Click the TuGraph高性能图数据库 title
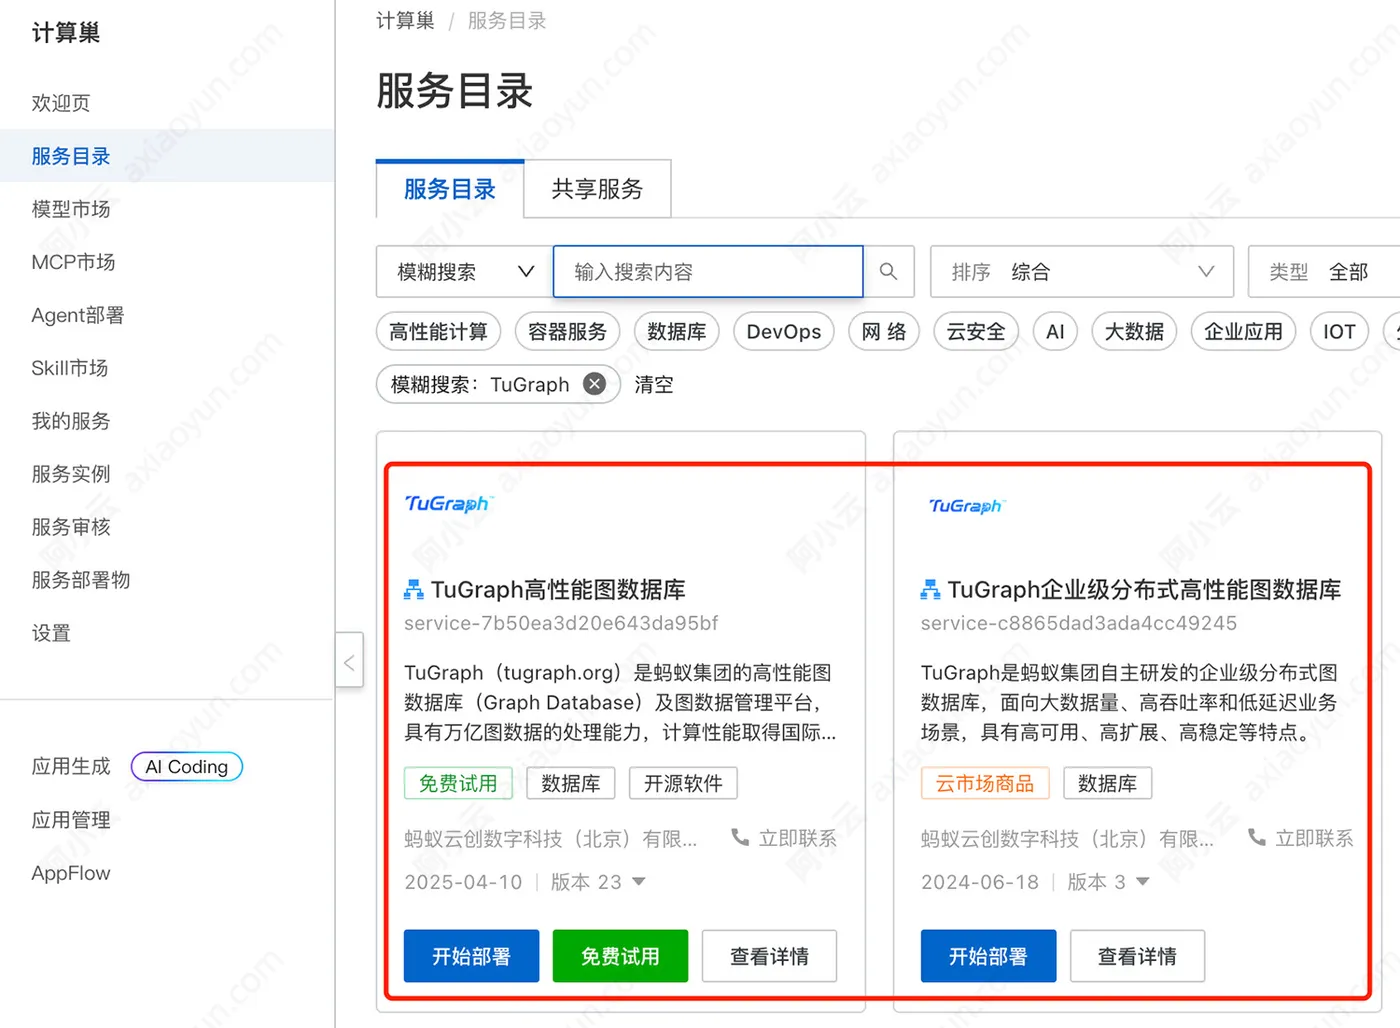 pyautogui.click(x=558, y=590)
